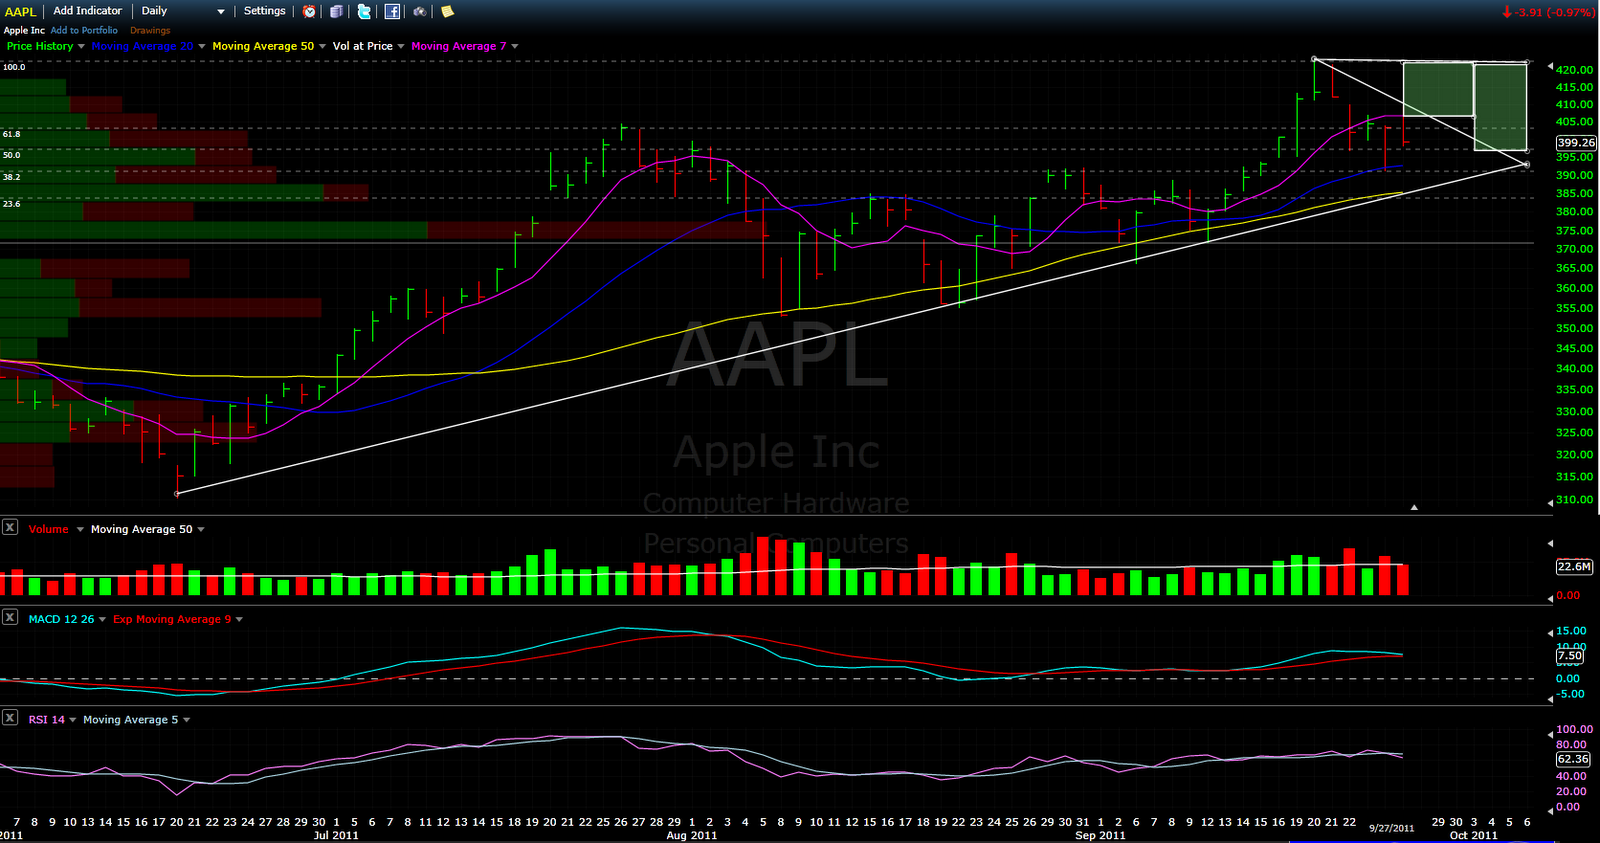The width and height of the screenshot is (1600, 843).
Task: Open the Settings menu
Action: [x=264, y=11]
